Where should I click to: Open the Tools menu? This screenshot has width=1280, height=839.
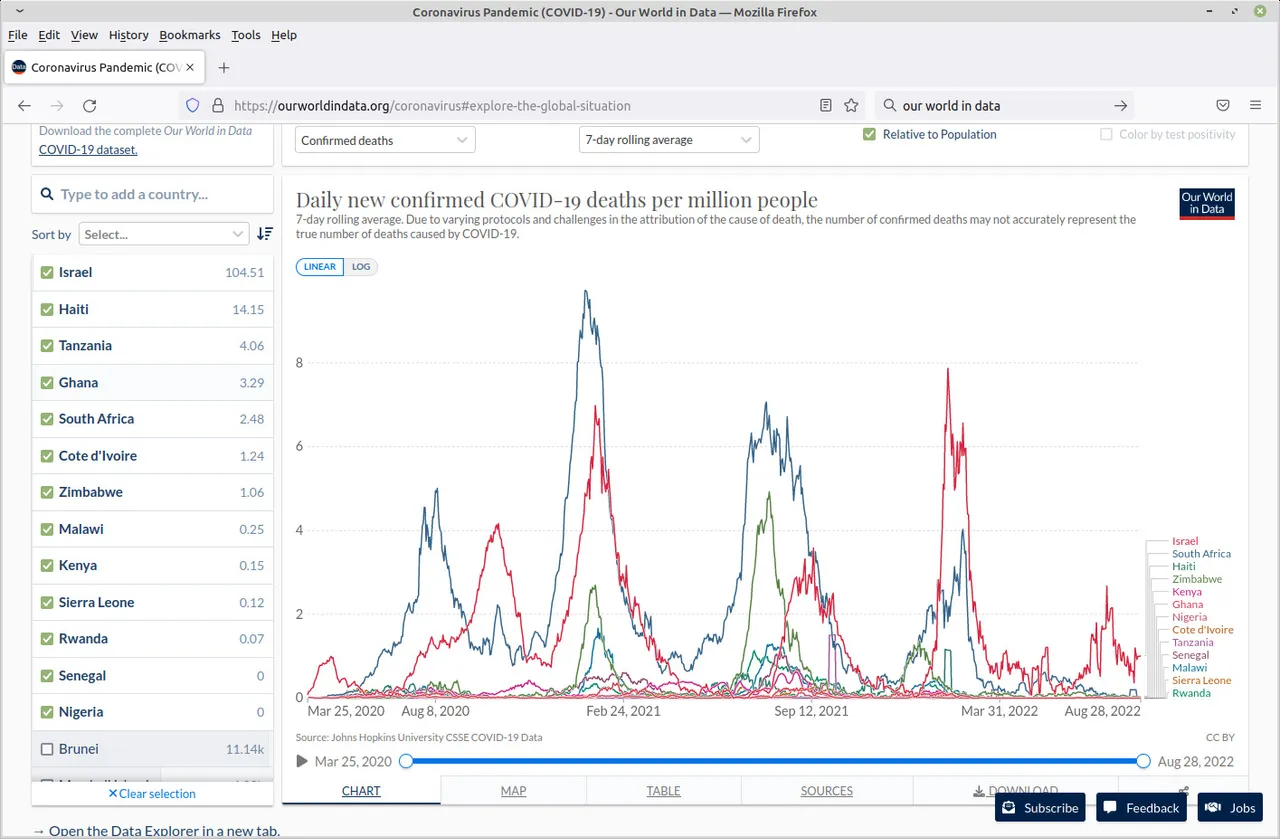[x=245, y=35]
